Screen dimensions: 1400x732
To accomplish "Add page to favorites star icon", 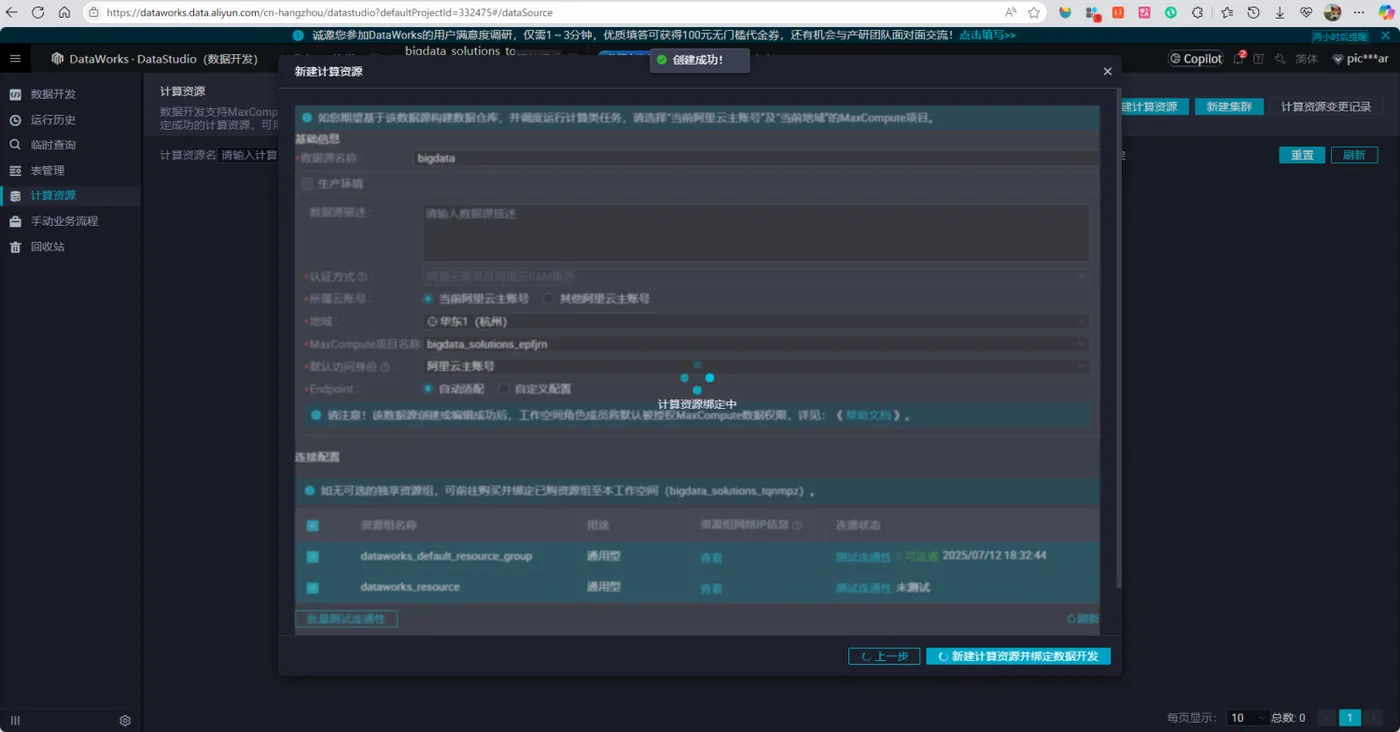I will coord(1034,13).
